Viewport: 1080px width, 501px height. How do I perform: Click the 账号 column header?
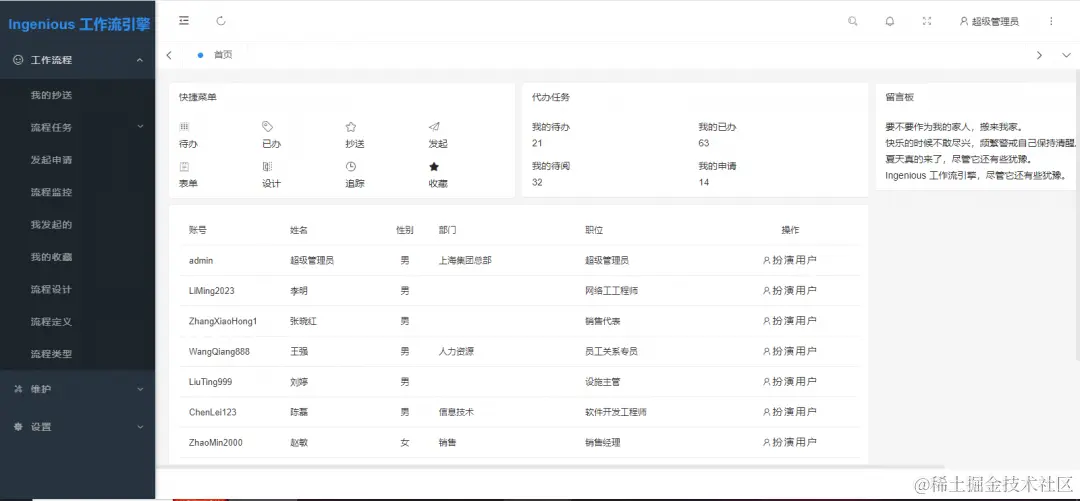[198, 230]
